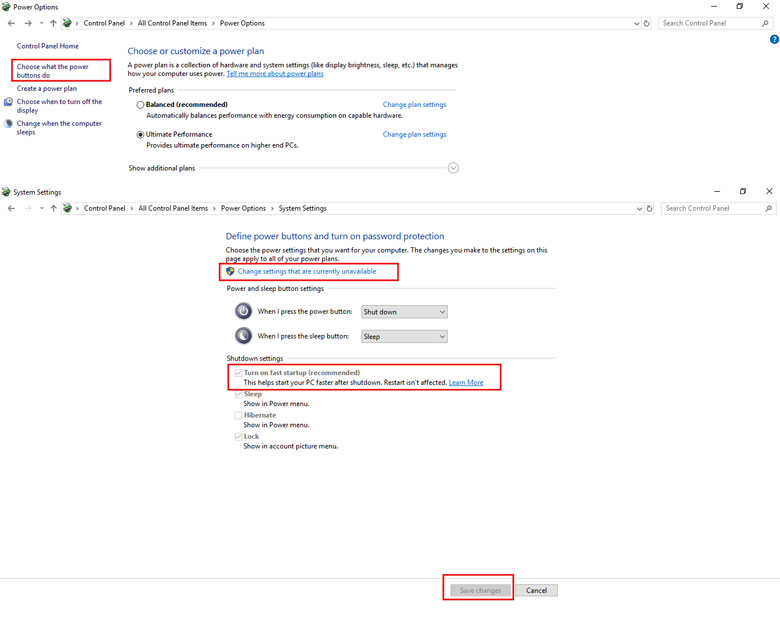Open the sleep button action dropdown

pyautogui.click(x=404, y=337)
